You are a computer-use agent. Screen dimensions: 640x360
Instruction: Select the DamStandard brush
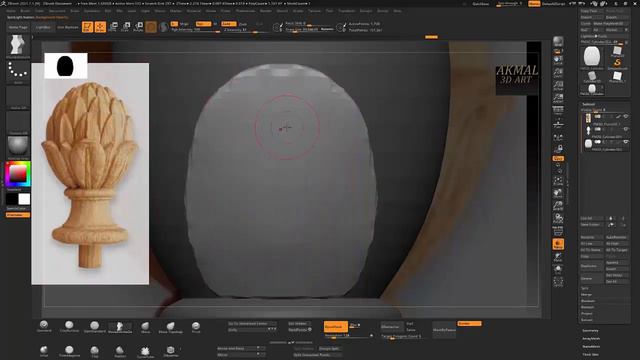94,326
